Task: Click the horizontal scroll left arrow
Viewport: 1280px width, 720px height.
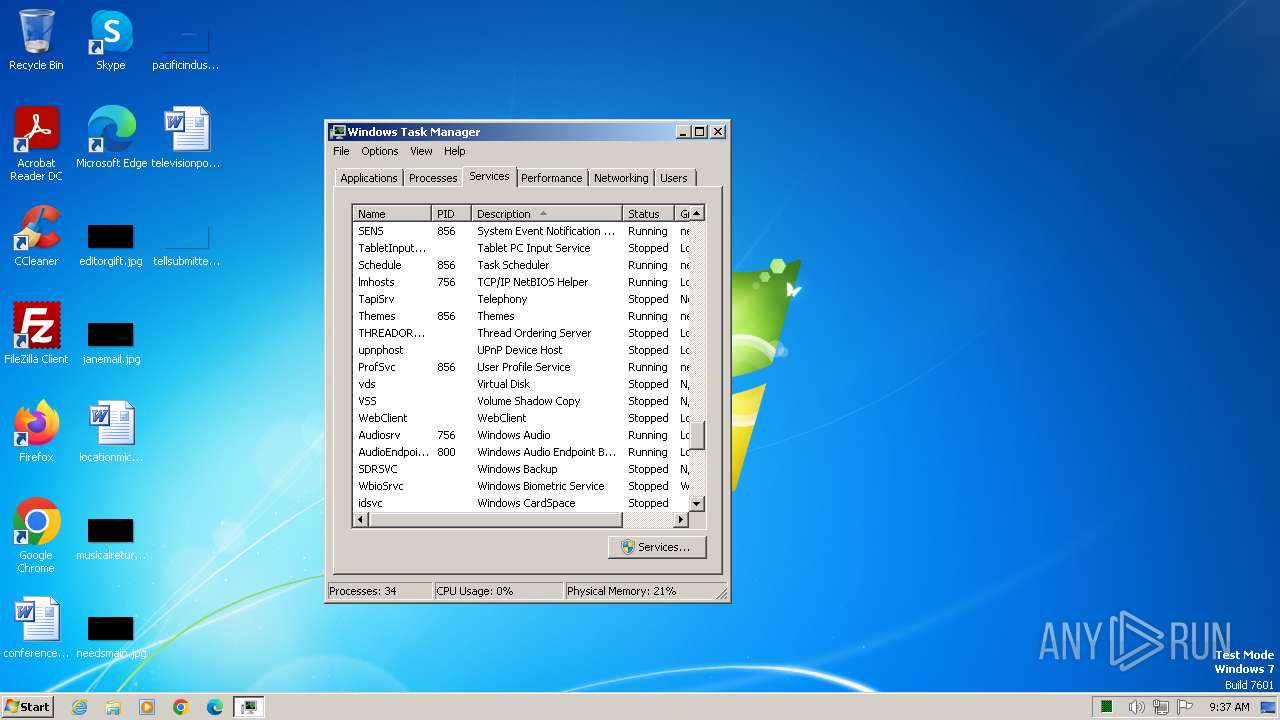Action: click(361, 520)
